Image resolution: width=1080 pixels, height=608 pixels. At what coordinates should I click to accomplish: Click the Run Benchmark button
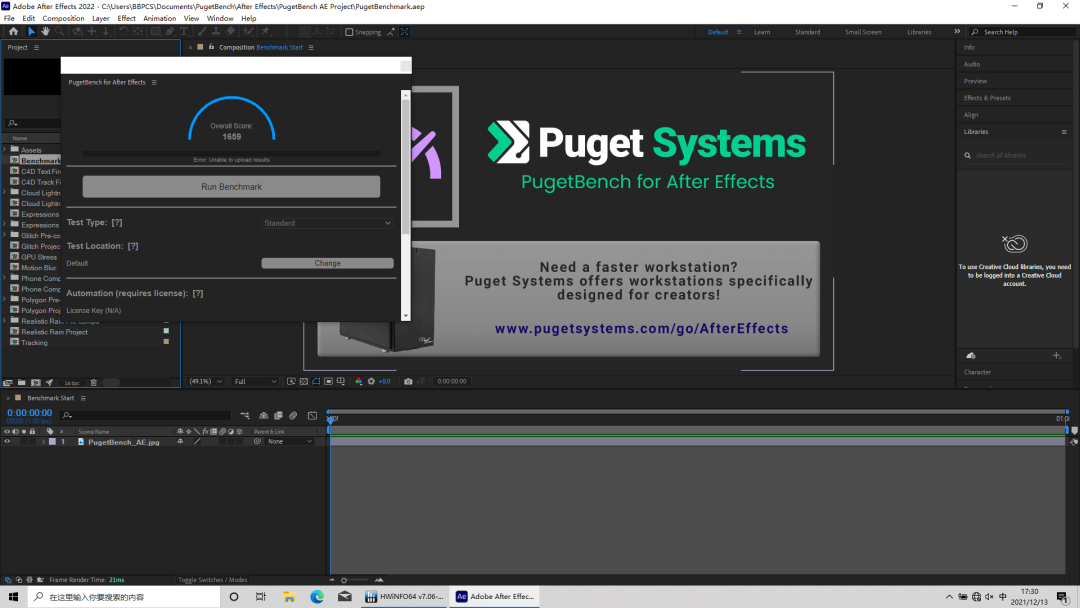pyautogui.click(x=231, y=187)
